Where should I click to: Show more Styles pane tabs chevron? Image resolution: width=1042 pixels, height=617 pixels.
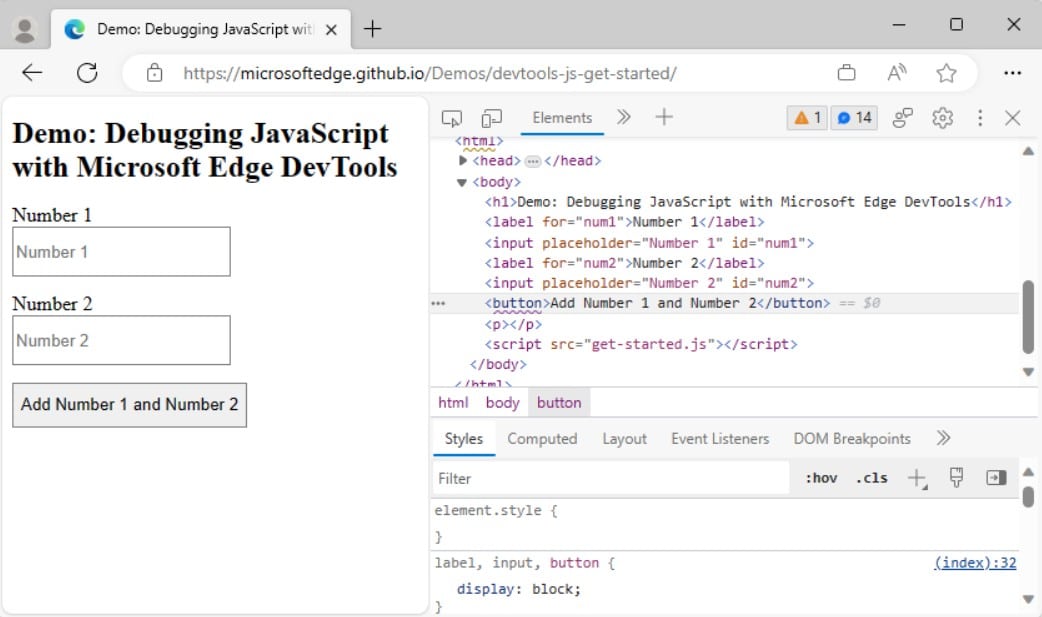click(x=943, y=438)
